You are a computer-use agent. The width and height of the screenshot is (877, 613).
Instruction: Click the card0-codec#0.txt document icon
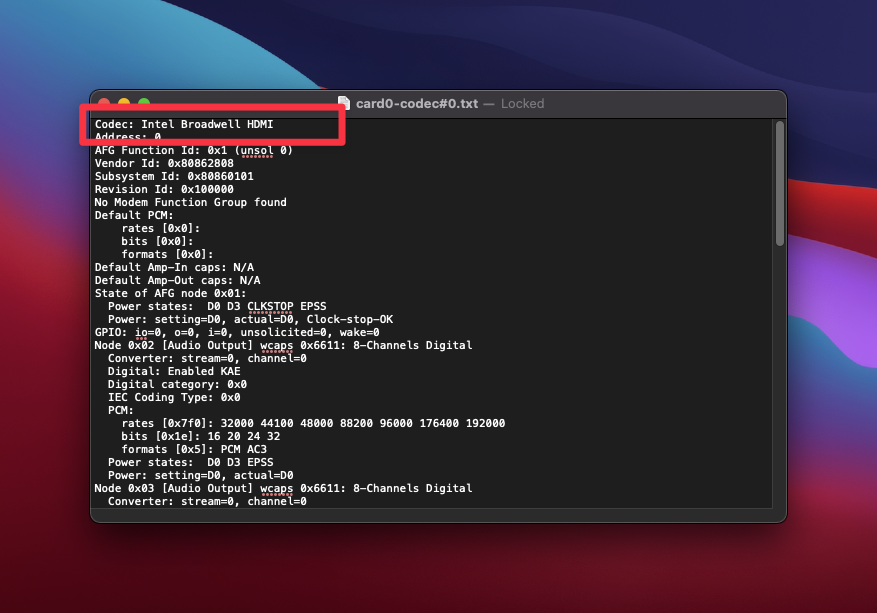click(344, 103)
